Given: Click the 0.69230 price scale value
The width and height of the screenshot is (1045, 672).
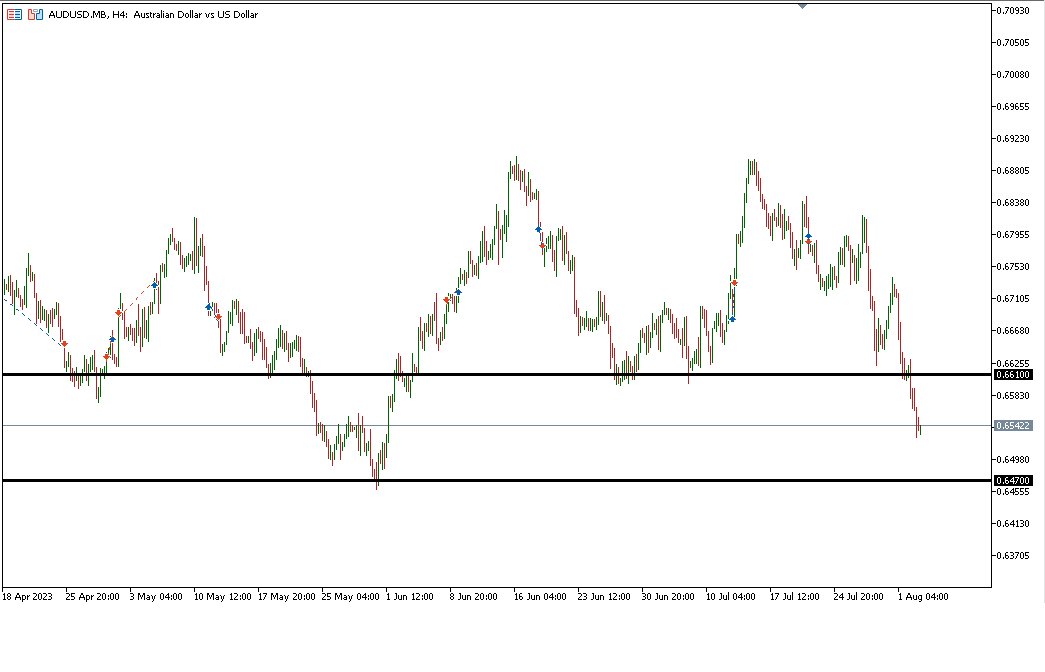Looking at the screenshot, I should (1012, 139).
